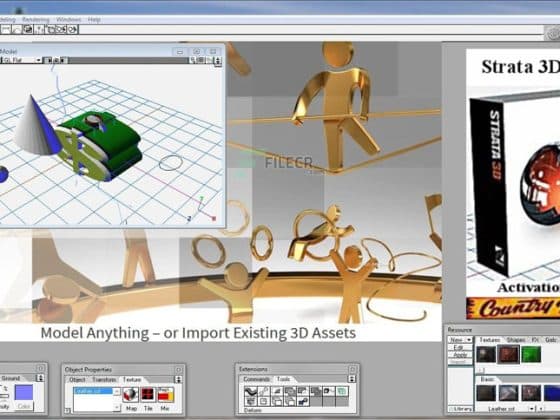The image size is (560, 420).
Task: Click the Tile texture icon
Action: tap(148, 395)
